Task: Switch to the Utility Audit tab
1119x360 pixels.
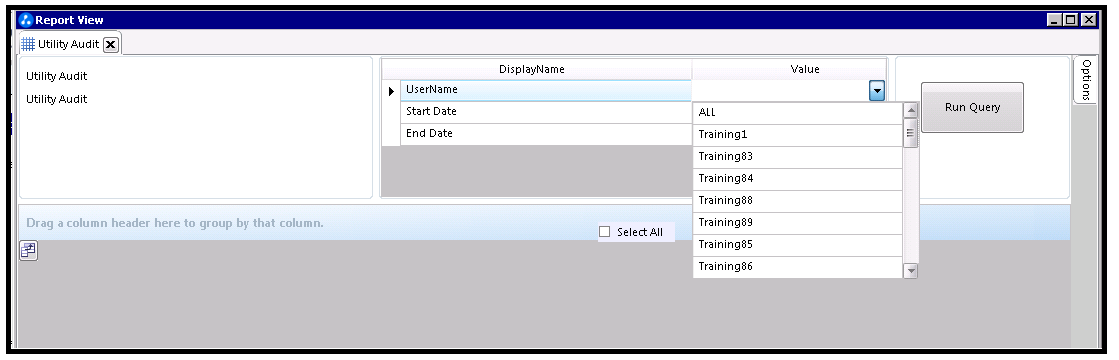Action: coord(69,44)
